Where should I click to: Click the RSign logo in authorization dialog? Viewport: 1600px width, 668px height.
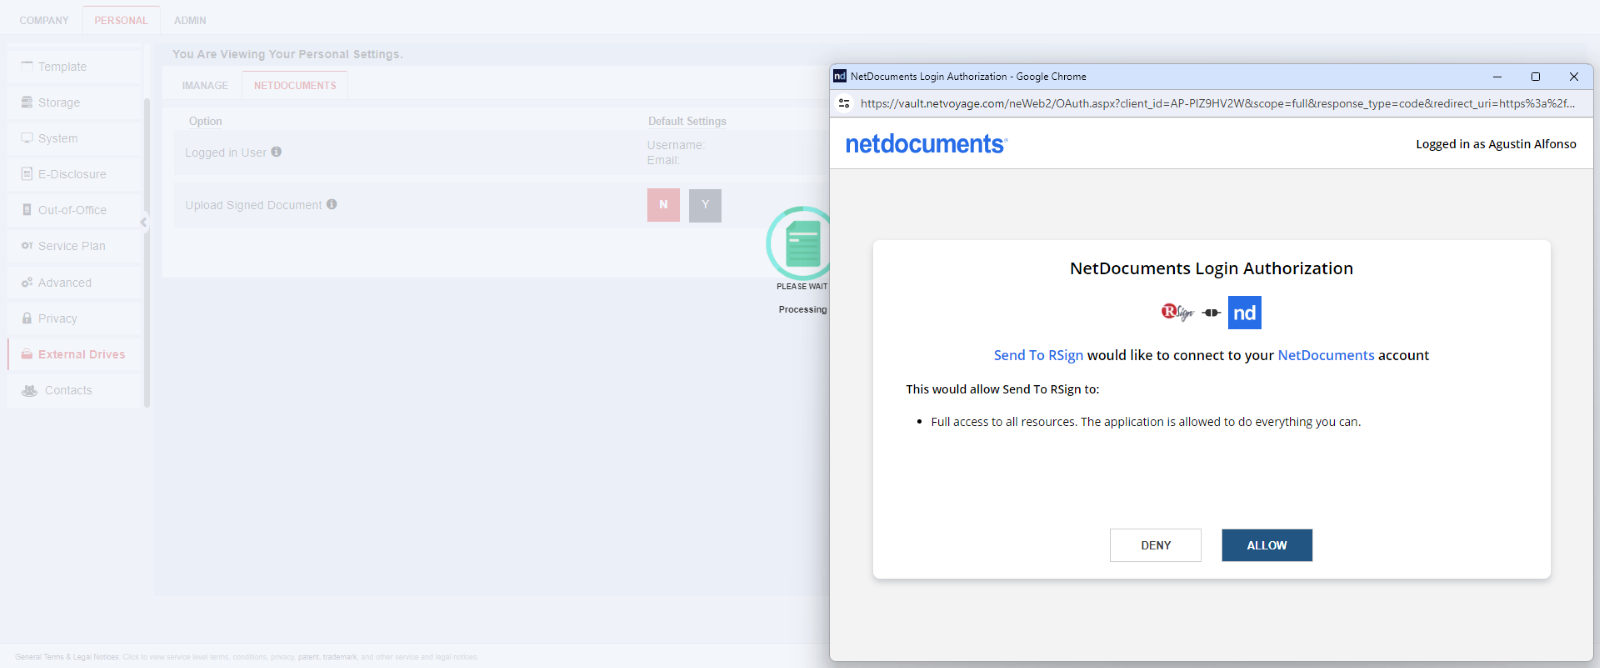click(x=1178, y=312)
